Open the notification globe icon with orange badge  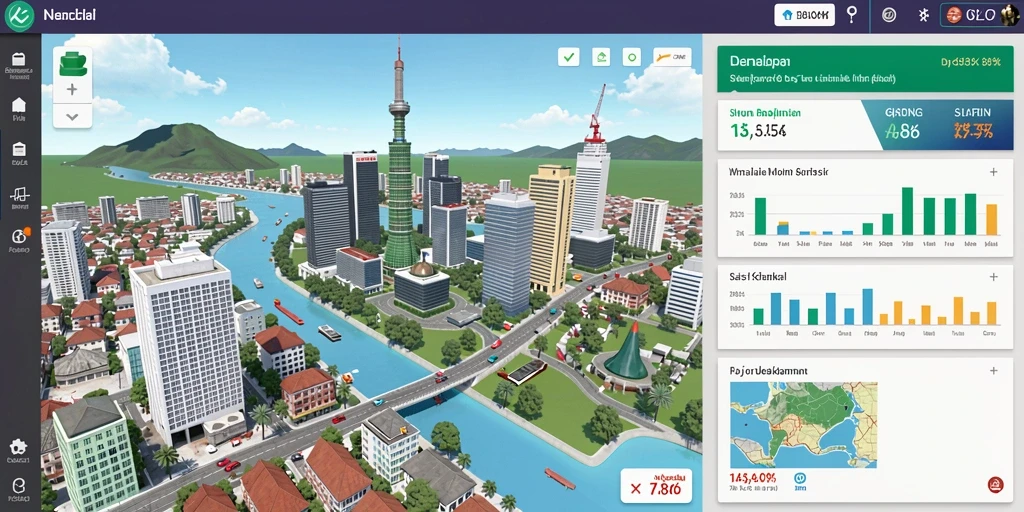click(x=19, y=236)
